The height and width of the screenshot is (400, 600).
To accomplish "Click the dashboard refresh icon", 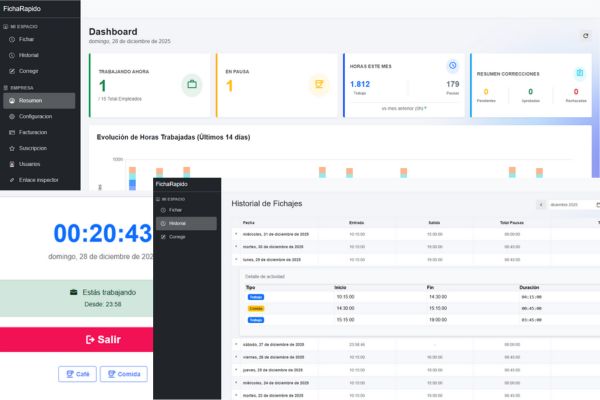I will (x=586, y=35).
